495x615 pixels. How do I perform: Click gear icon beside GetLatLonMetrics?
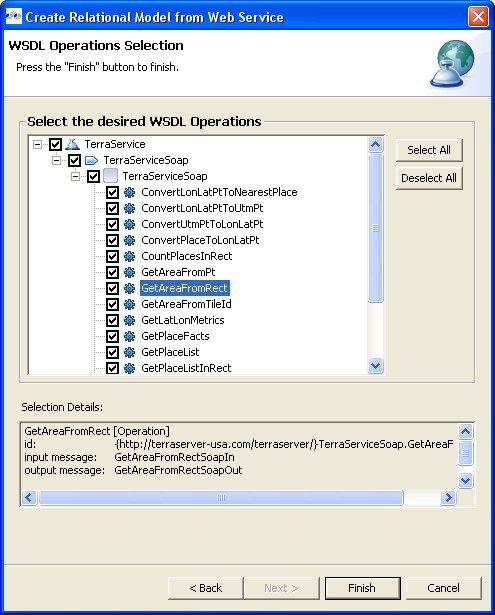(129, 320)
